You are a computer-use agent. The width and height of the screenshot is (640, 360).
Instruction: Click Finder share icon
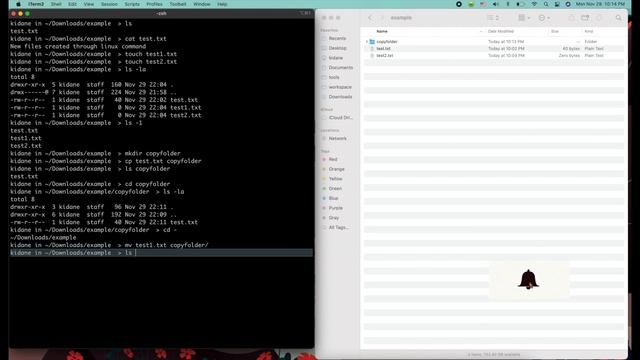571,18
